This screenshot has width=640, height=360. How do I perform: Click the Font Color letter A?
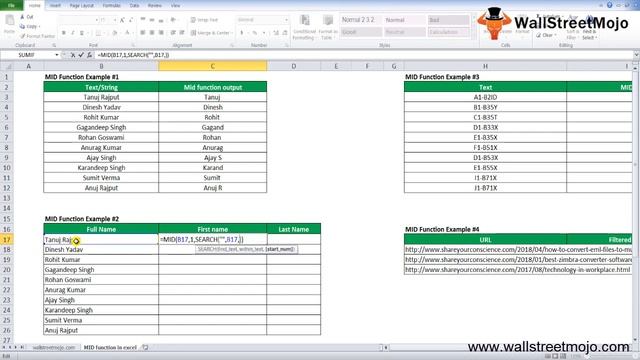coord(128,33)
